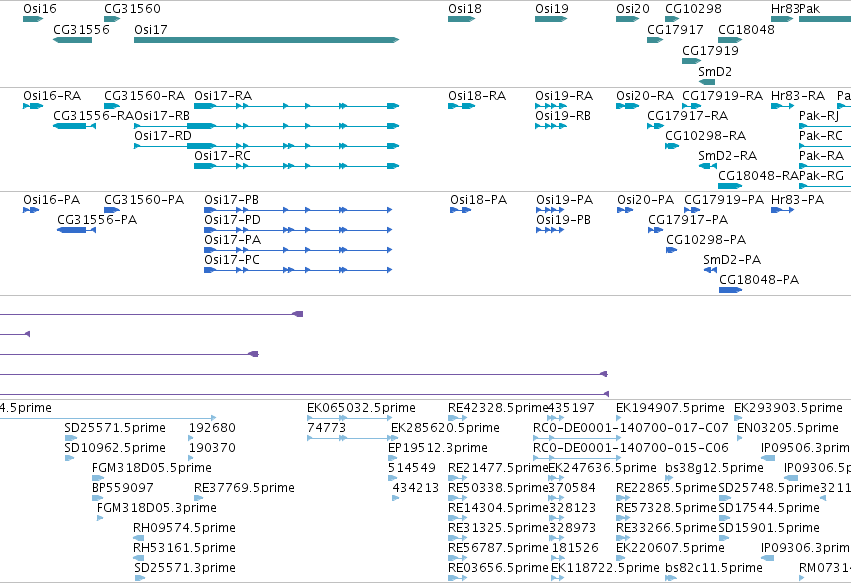This screenshot has height=583, width=851.
Task: Select the Osi17-PD protein label
Action: (232, 220)
